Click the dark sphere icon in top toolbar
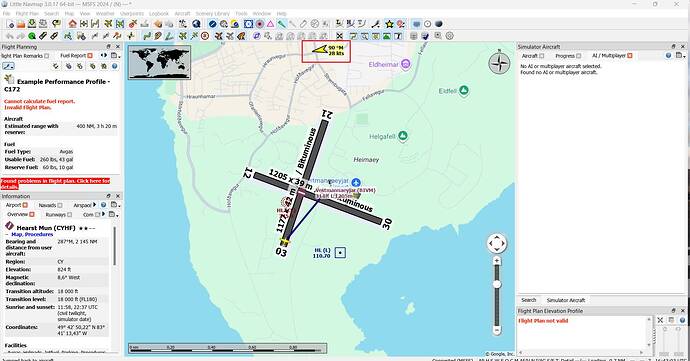The width and height of the screenshot is (690, 361). click(x=439, y=24)
